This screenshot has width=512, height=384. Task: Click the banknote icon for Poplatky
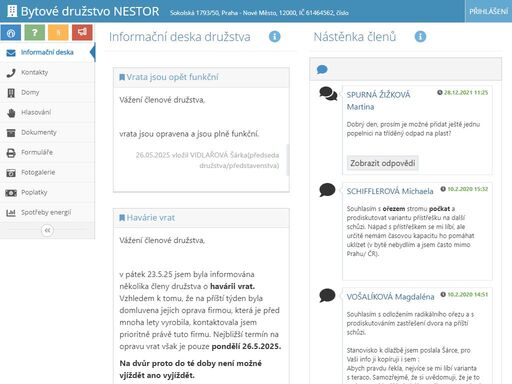[x=11, y=193]
